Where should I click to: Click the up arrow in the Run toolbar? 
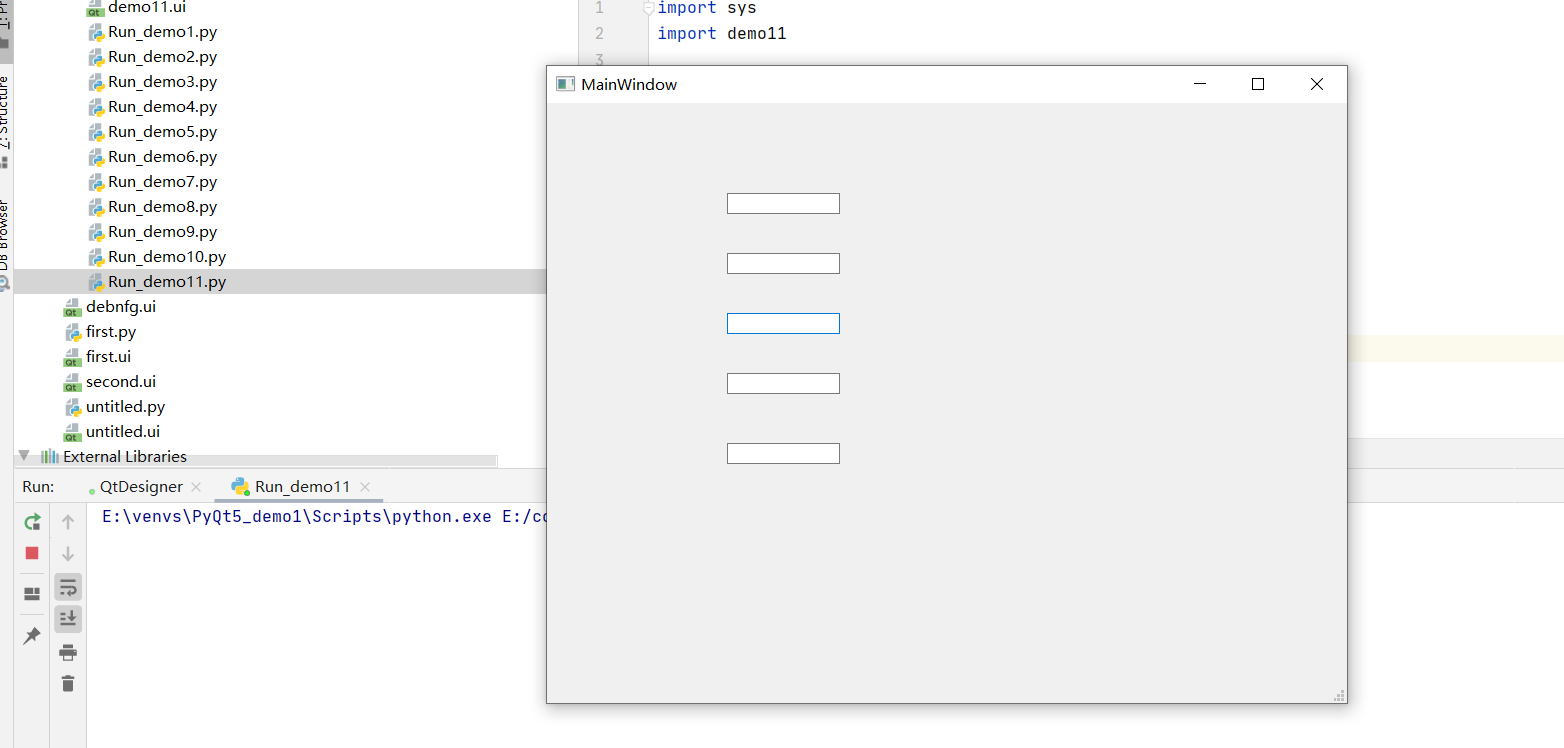click(x=68, y=522)
